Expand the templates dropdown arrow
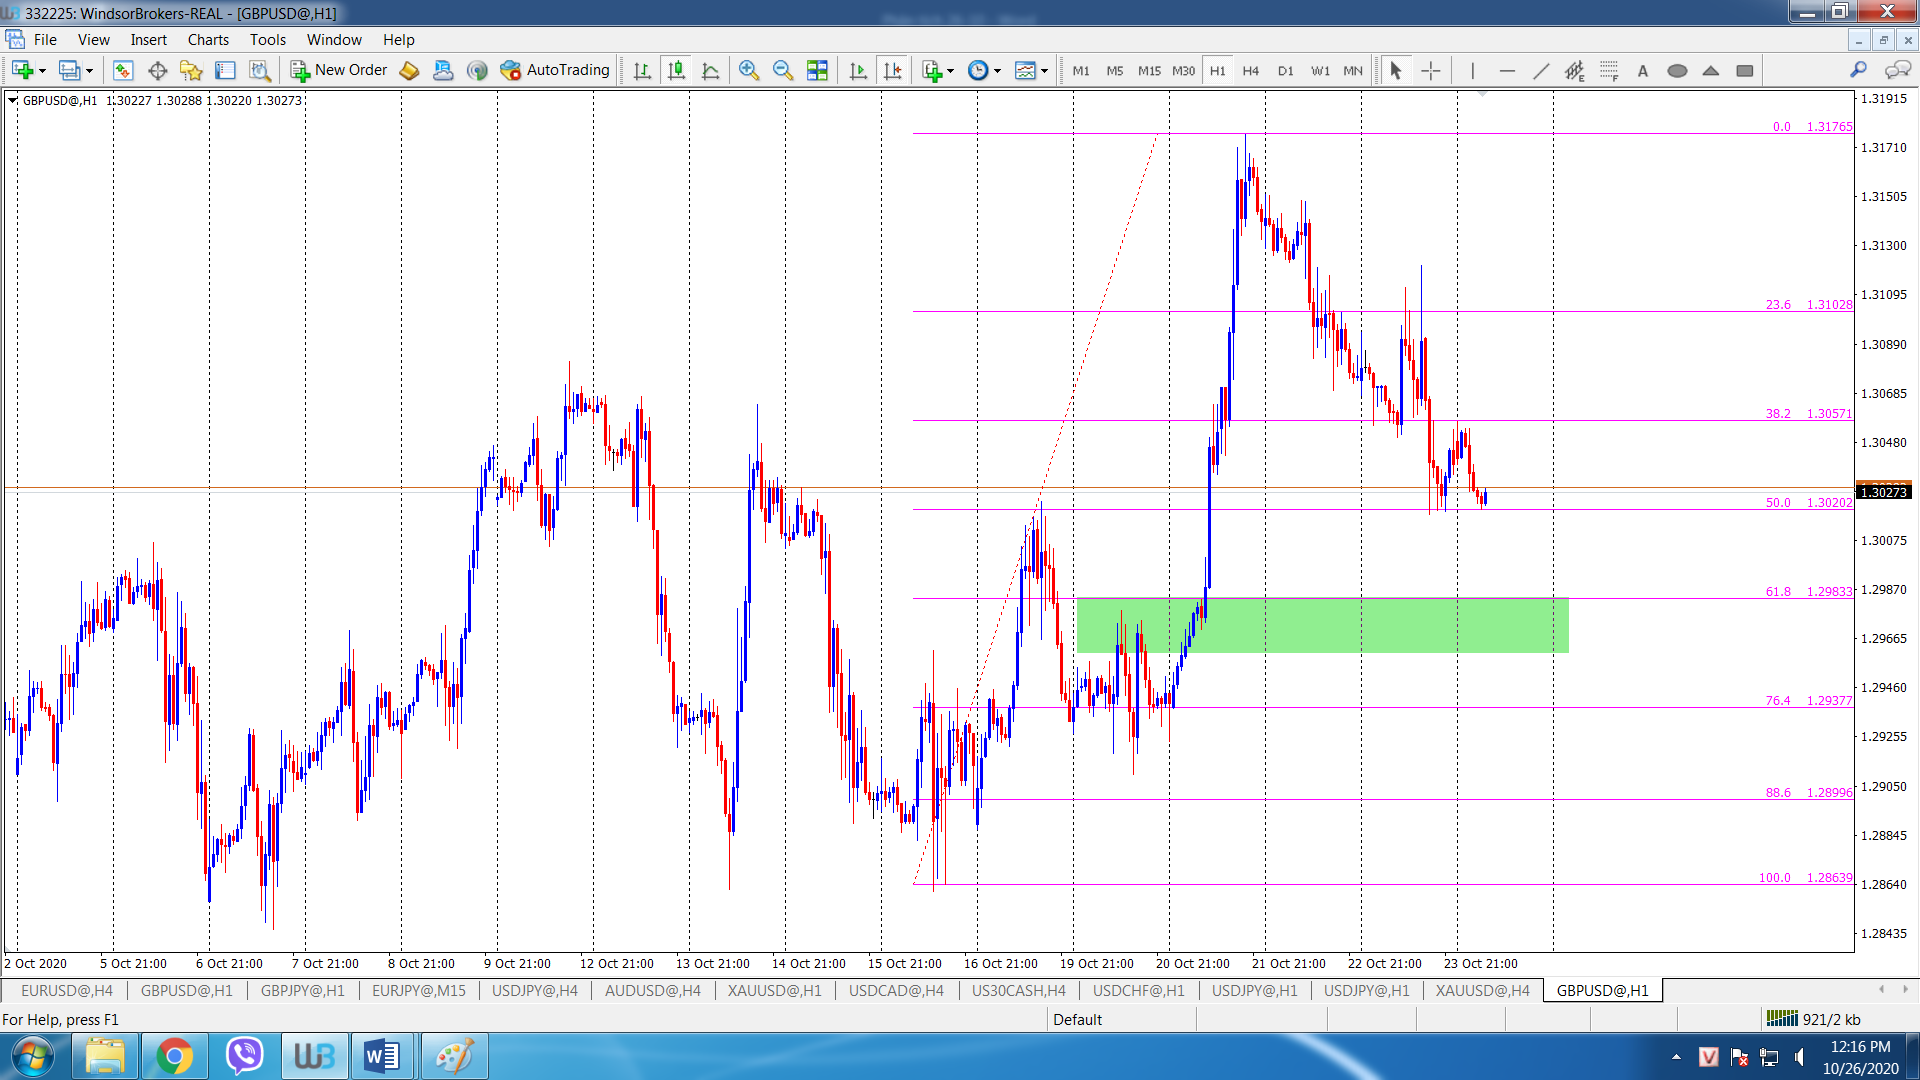 1044,71
